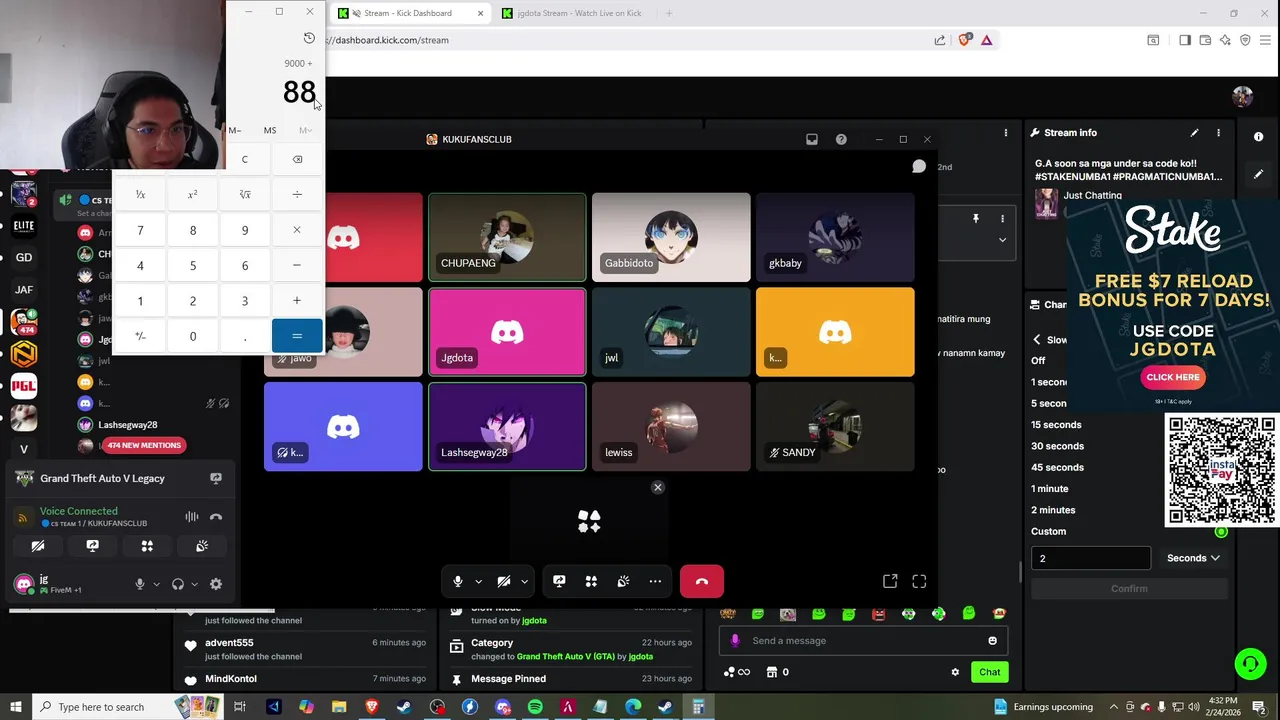This screenshot has height=720, width=1280.
Task: Open camera options arrow in call controls
Action: pos(524,581)
